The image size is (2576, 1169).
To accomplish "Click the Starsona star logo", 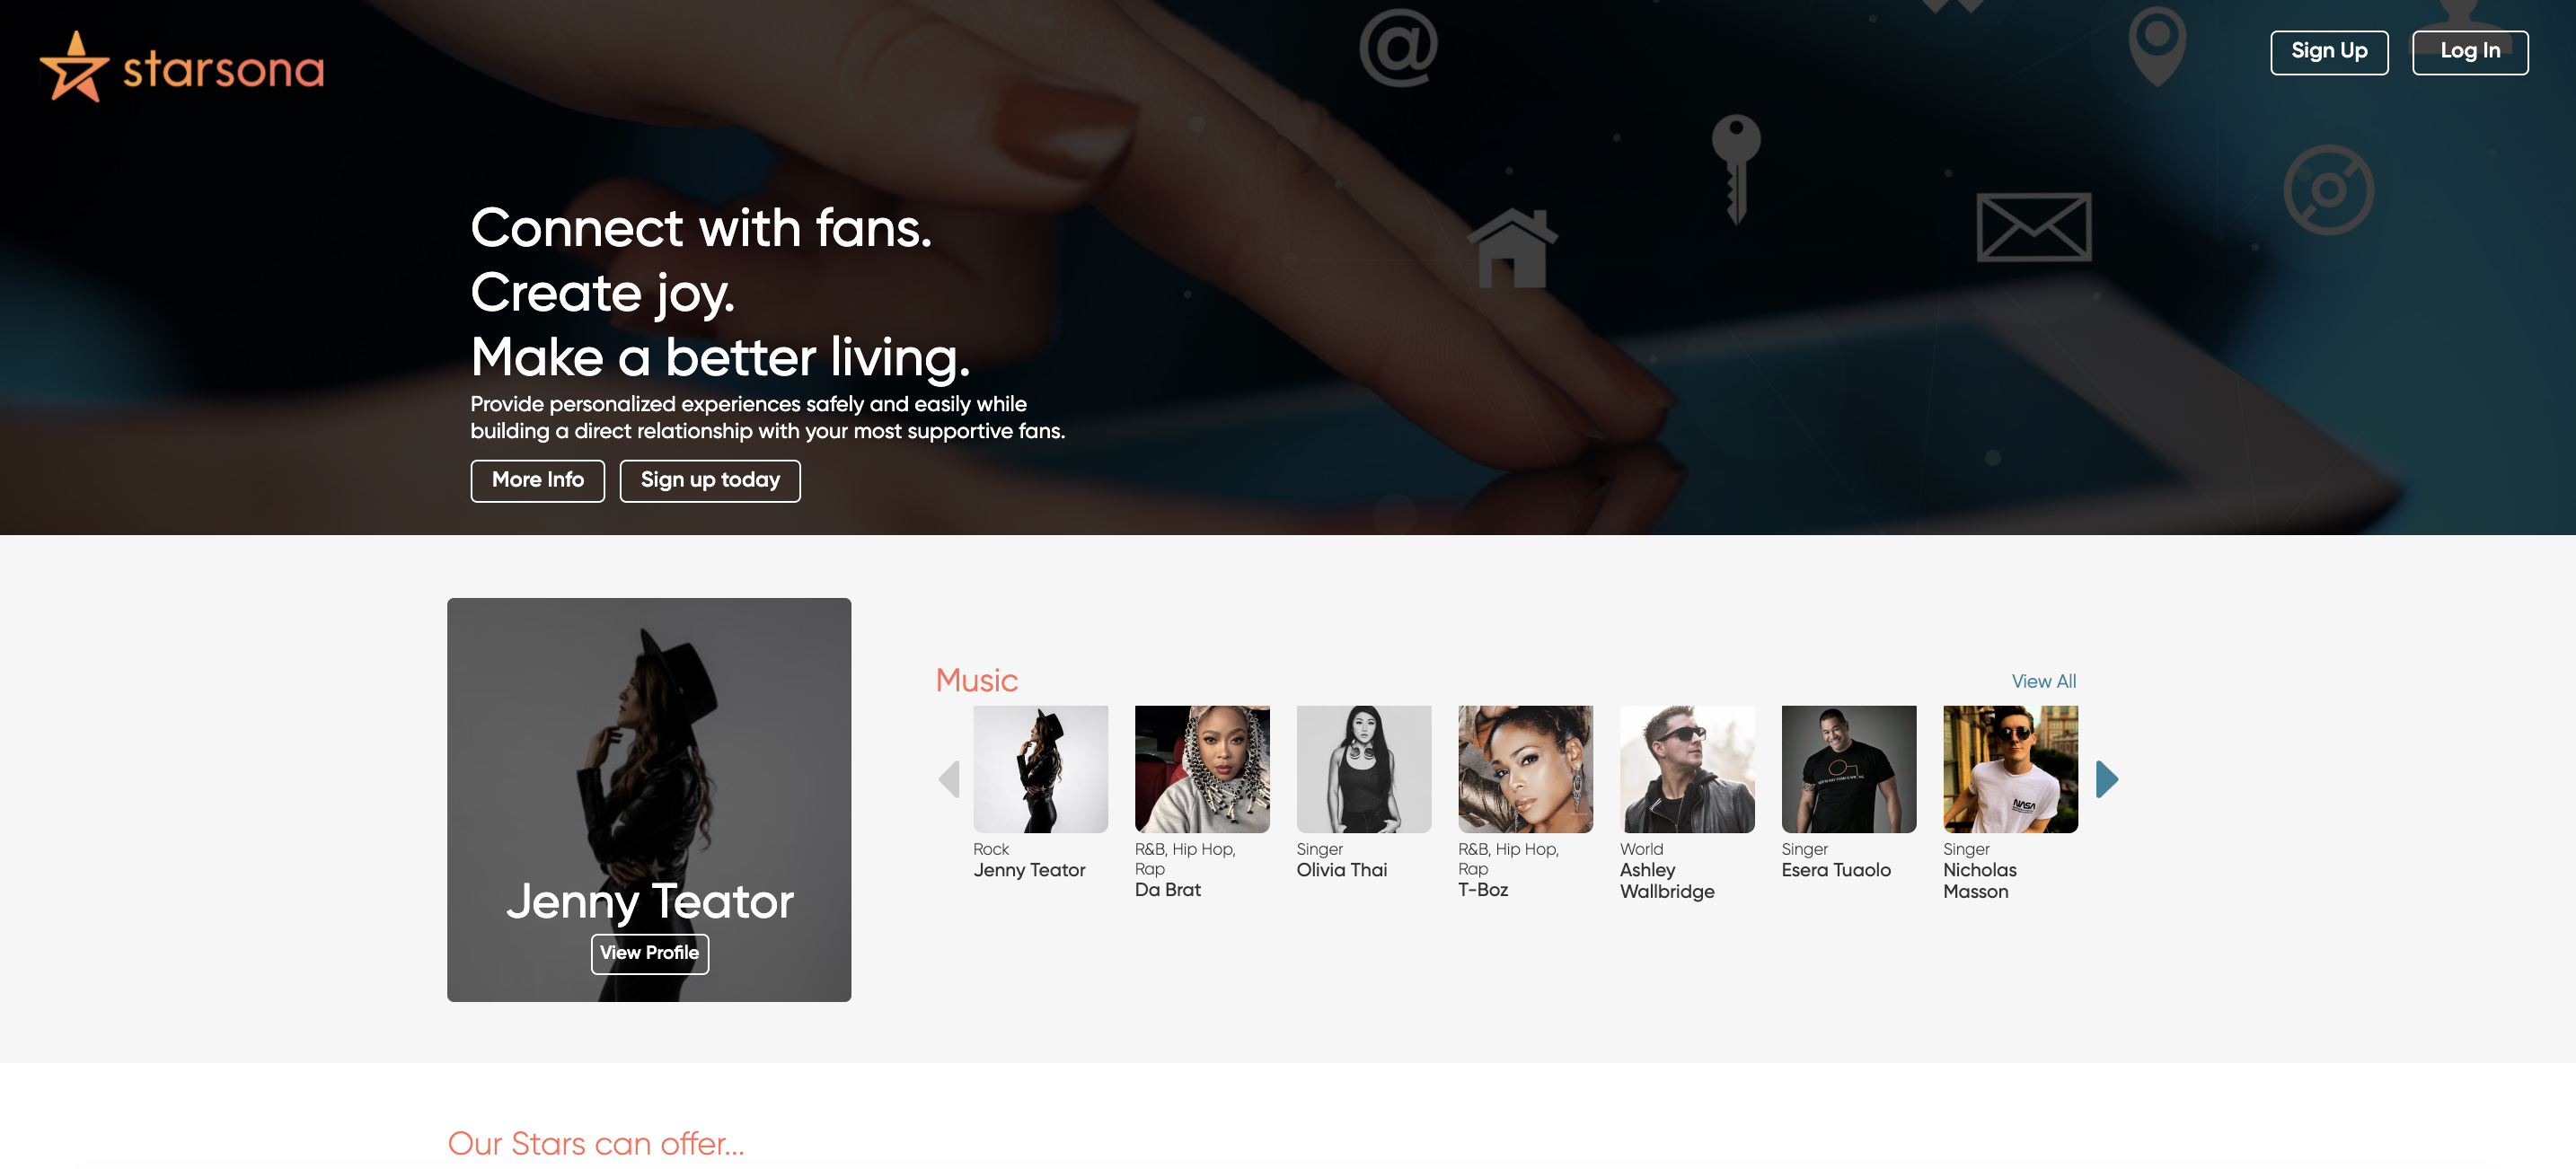I will [74, 67].
